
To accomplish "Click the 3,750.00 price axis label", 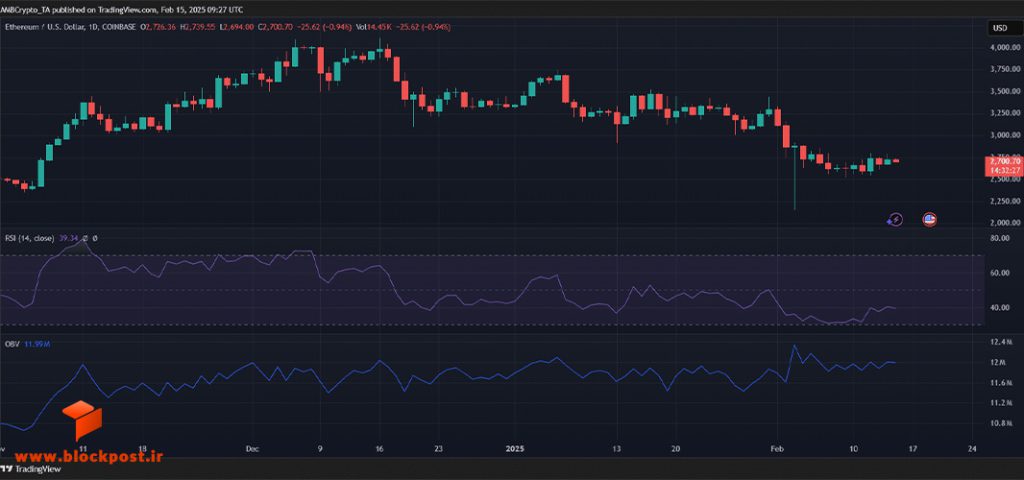I will [1004, 69].
